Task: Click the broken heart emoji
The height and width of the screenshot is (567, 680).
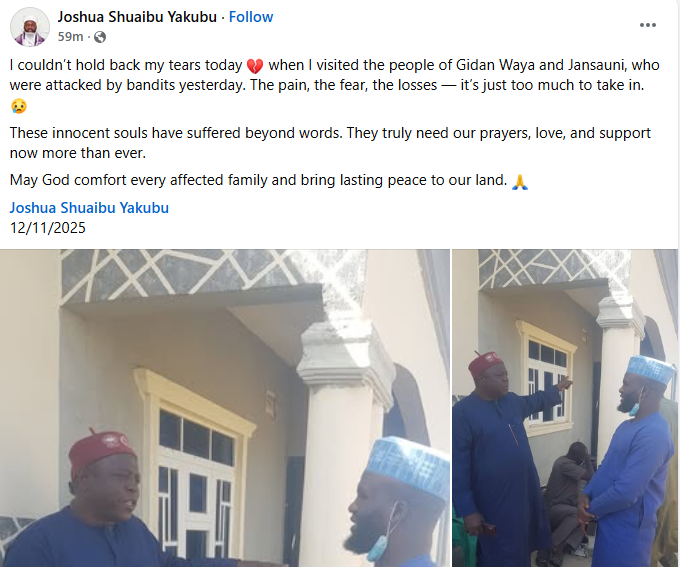Action: point(255,66)
